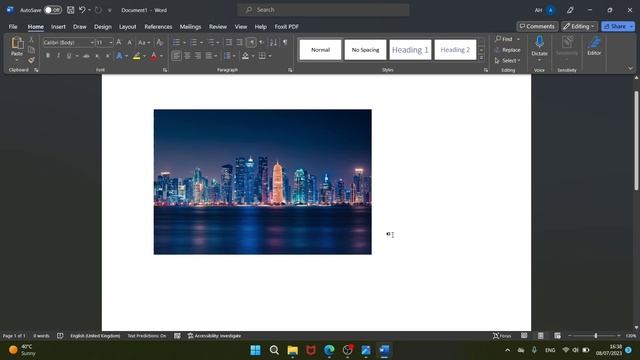
Task: Click the Sort A-Z icon
Action: (273, 42)
